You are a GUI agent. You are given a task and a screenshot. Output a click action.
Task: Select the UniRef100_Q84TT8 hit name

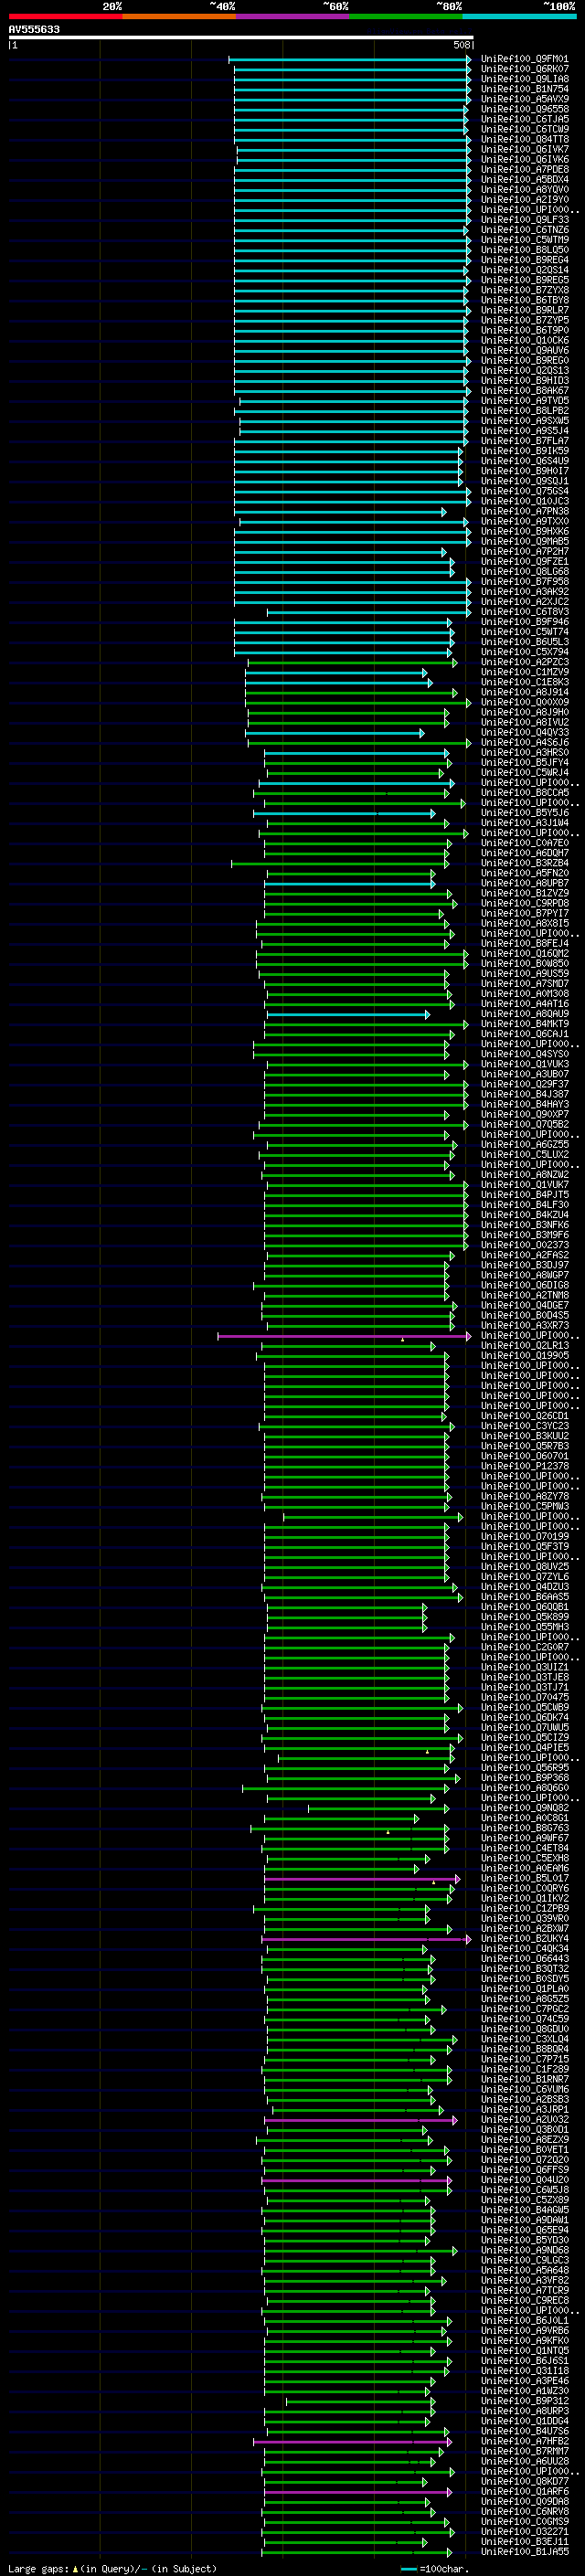(524, 139)
